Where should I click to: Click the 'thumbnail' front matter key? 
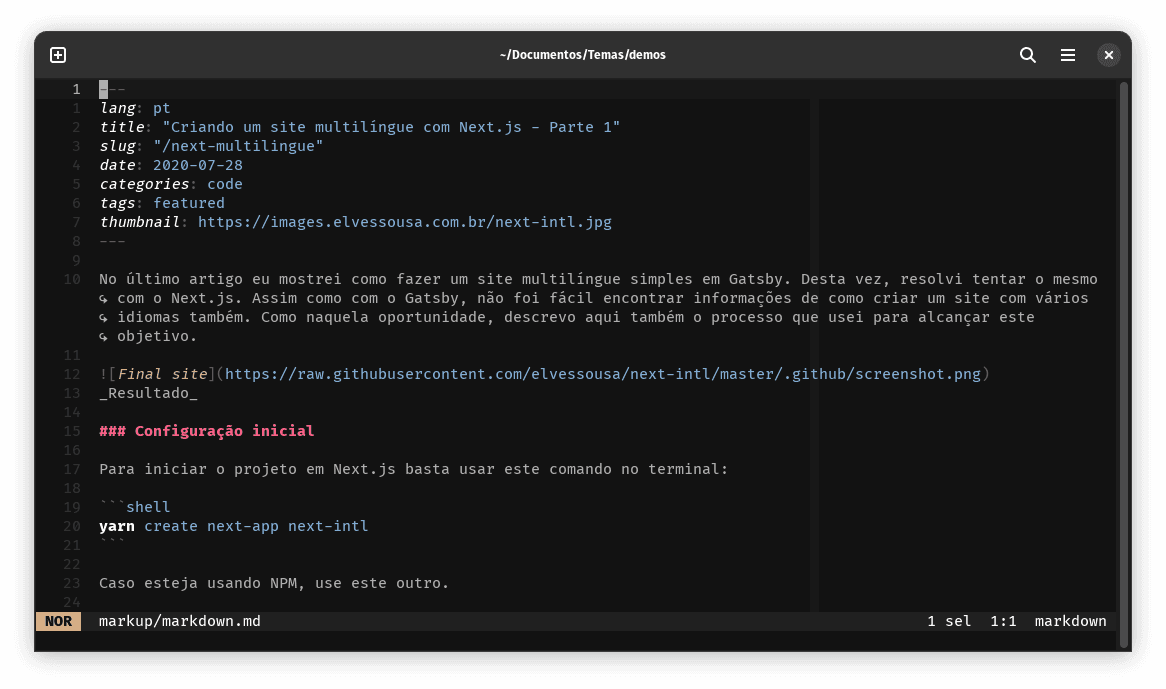tap(139, 222)
